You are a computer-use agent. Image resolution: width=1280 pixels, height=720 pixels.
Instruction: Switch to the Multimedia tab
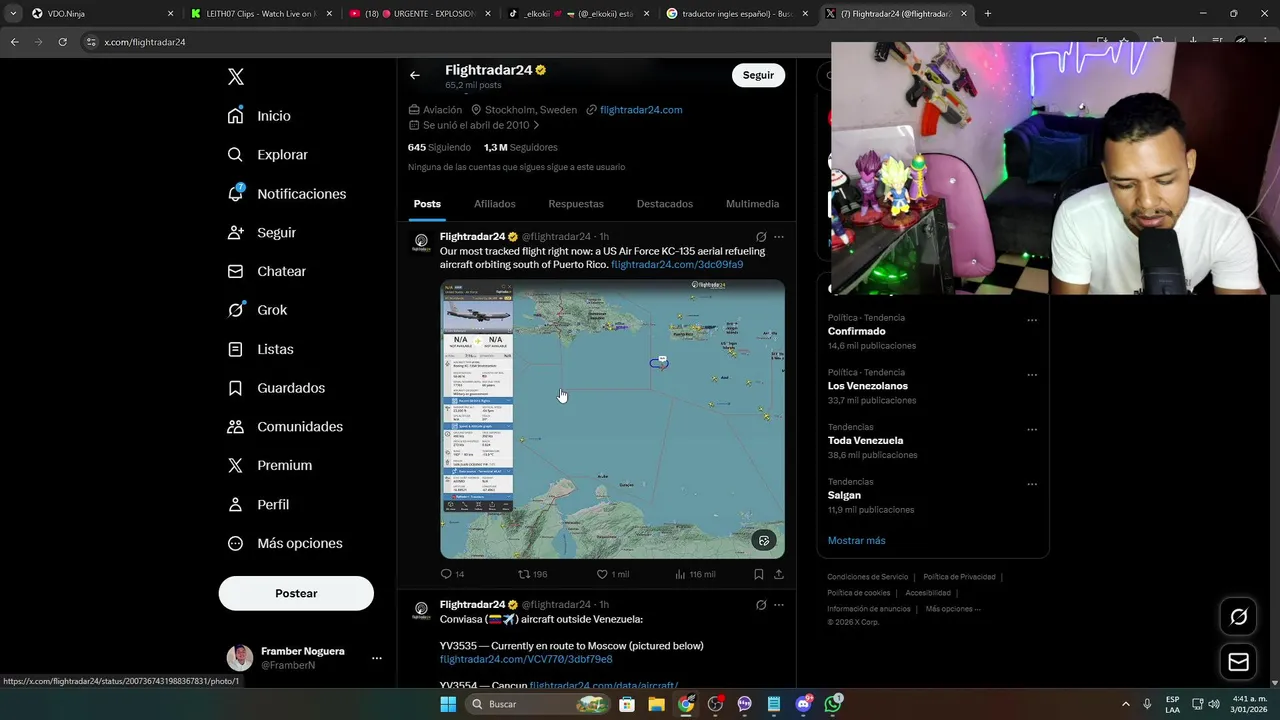(x=752, y=204)
